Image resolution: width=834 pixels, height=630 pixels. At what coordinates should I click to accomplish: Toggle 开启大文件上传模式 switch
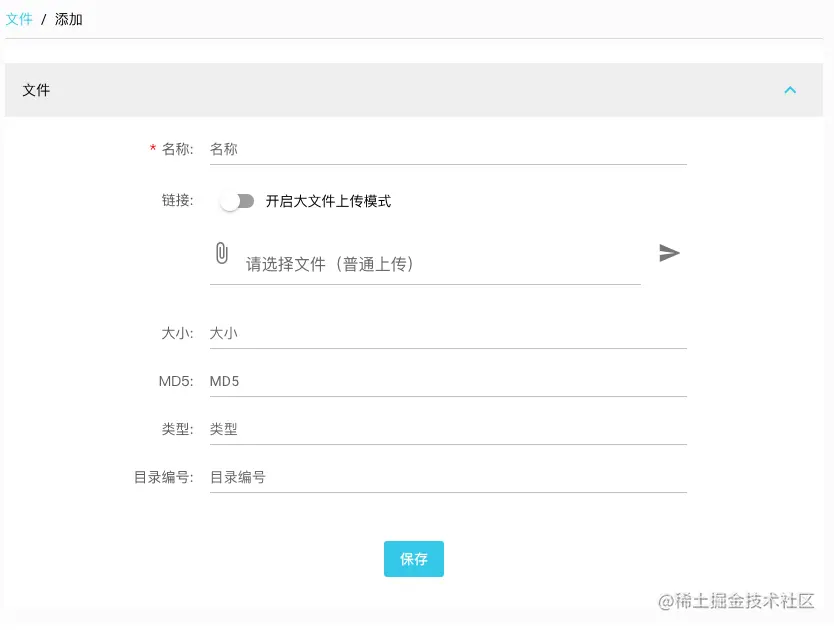(x=237, y=200)
